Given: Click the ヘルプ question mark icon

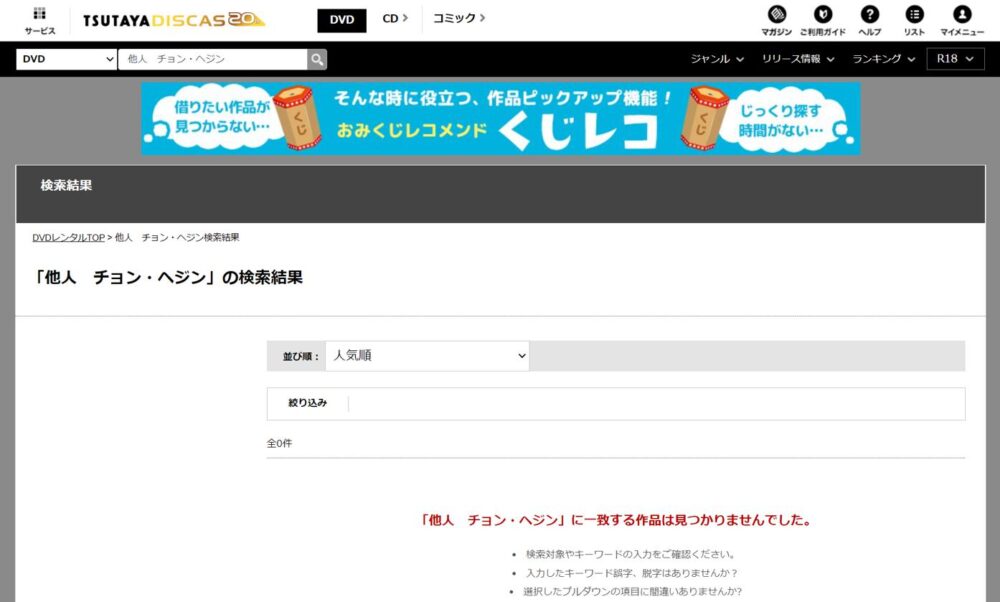Looking at the screenshot, I should tap(869, 18).
